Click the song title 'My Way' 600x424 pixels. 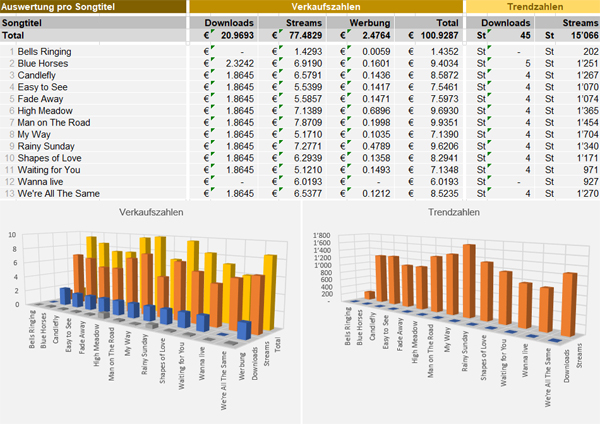pos(34,134)
